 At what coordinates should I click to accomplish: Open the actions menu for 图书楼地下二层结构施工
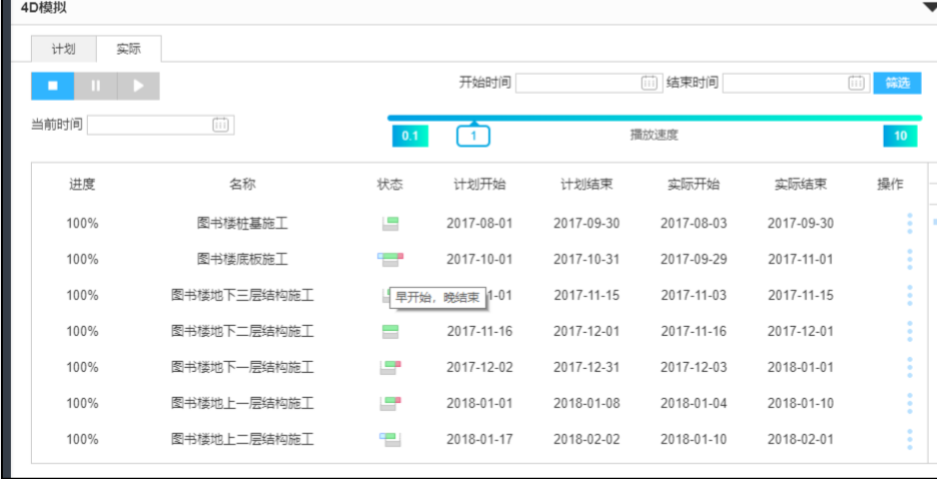pyautogui.click(x=910, y=331)
